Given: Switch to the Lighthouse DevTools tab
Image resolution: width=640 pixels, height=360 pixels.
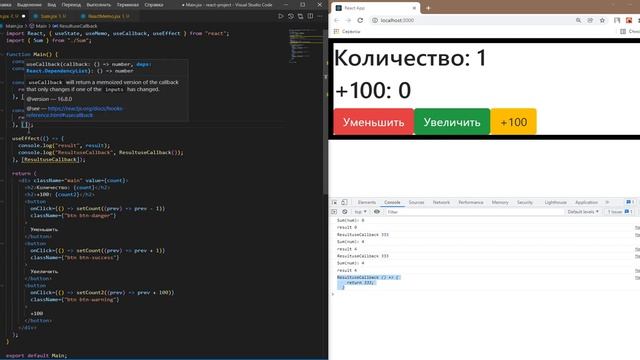Looking at the screenshot, I should click(x=556, y=202).
